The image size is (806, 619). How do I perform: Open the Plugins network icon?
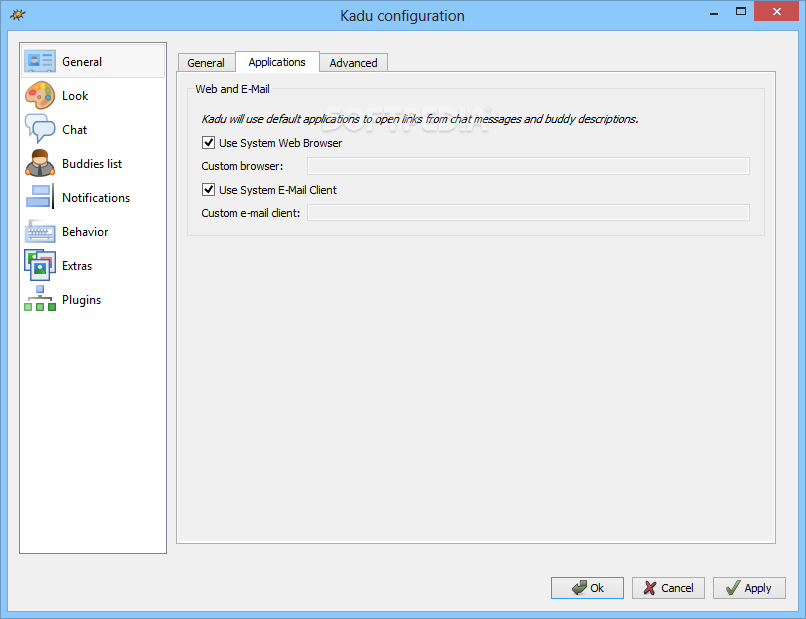40,299
